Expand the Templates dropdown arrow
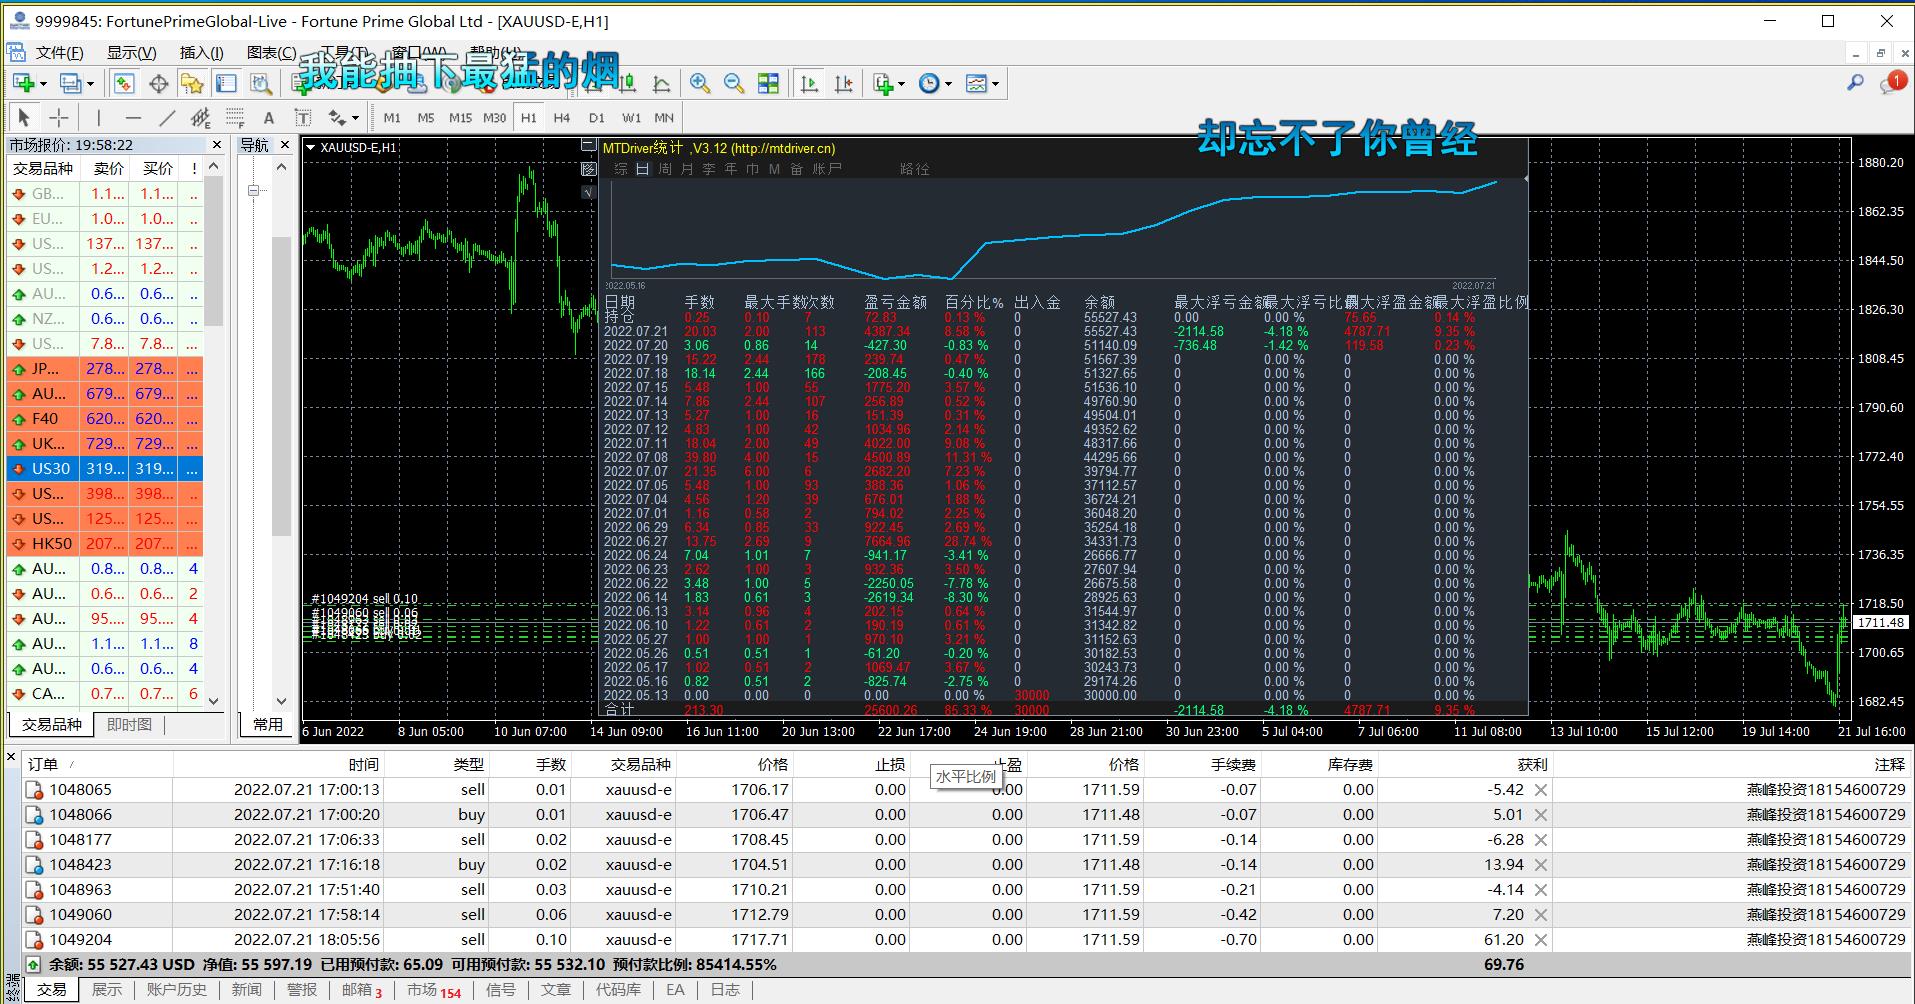The image size is (1915, 1004). pos(995,84)
